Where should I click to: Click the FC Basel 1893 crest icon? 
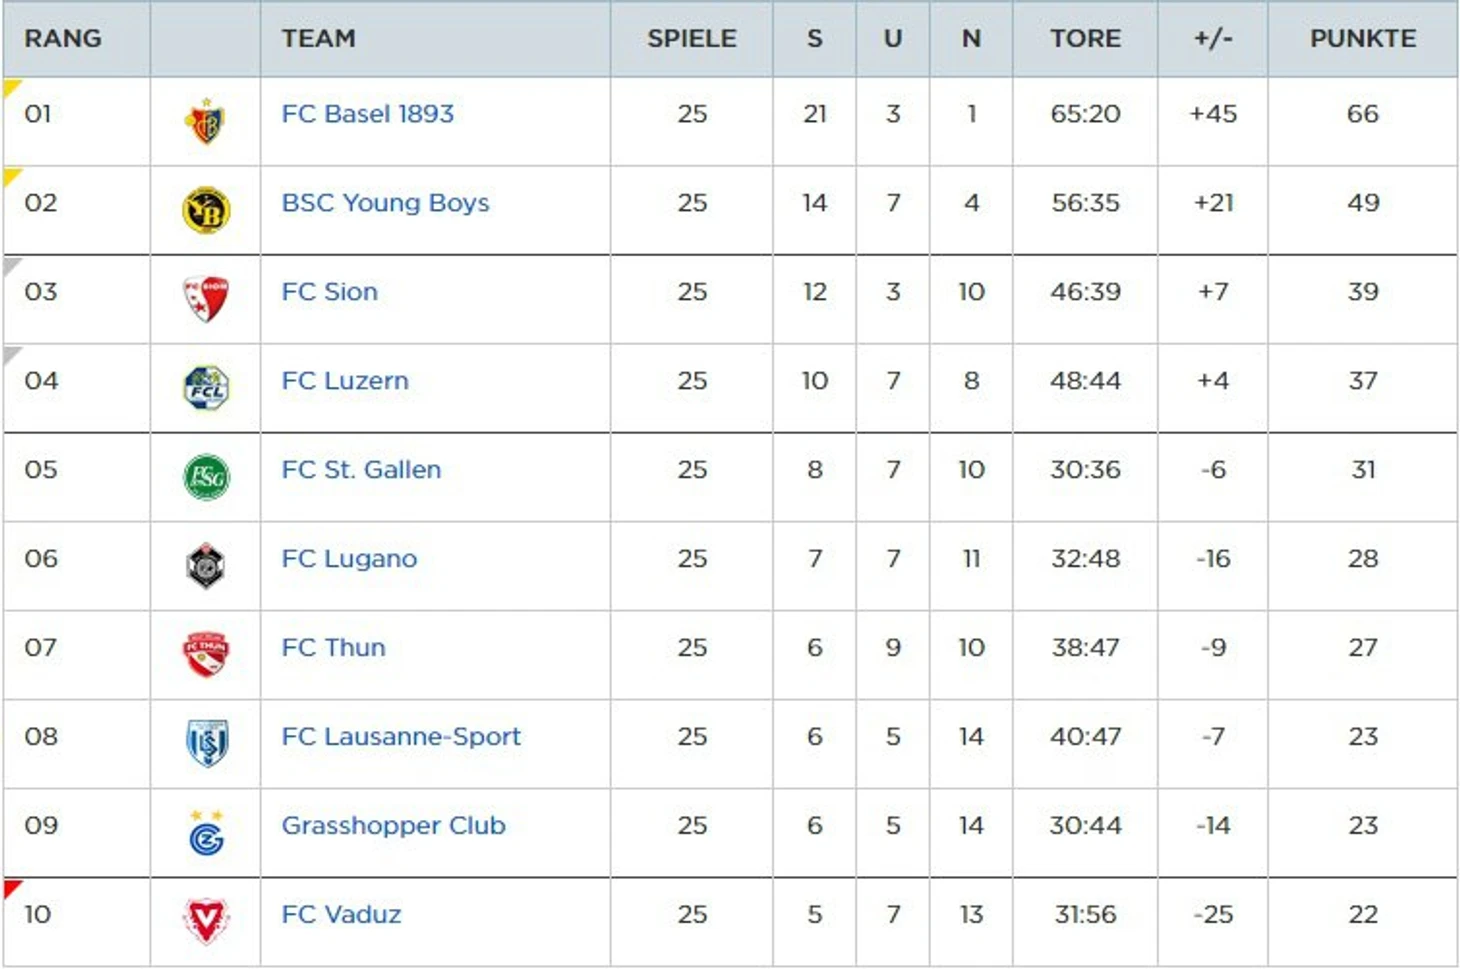206,122
